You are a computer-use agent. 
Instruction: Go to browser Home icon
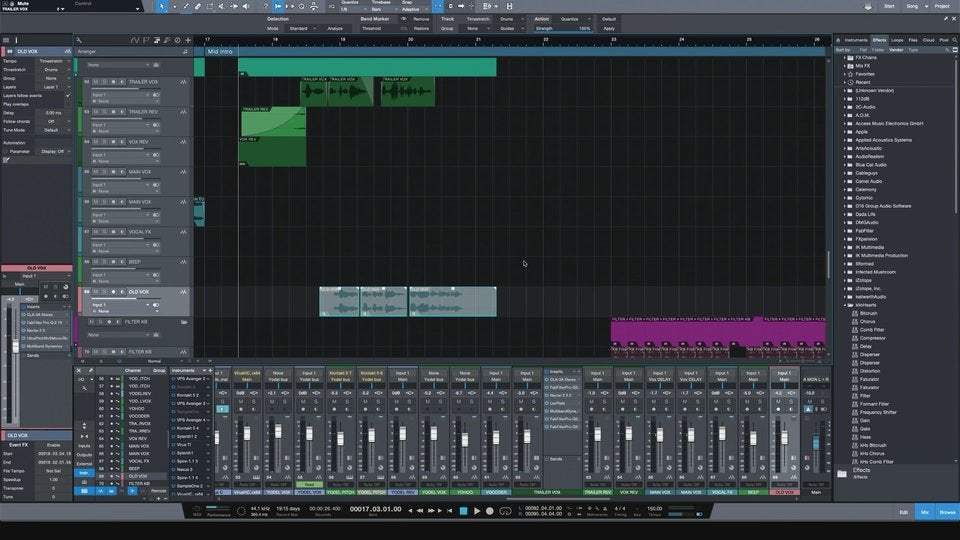[838, 40]
